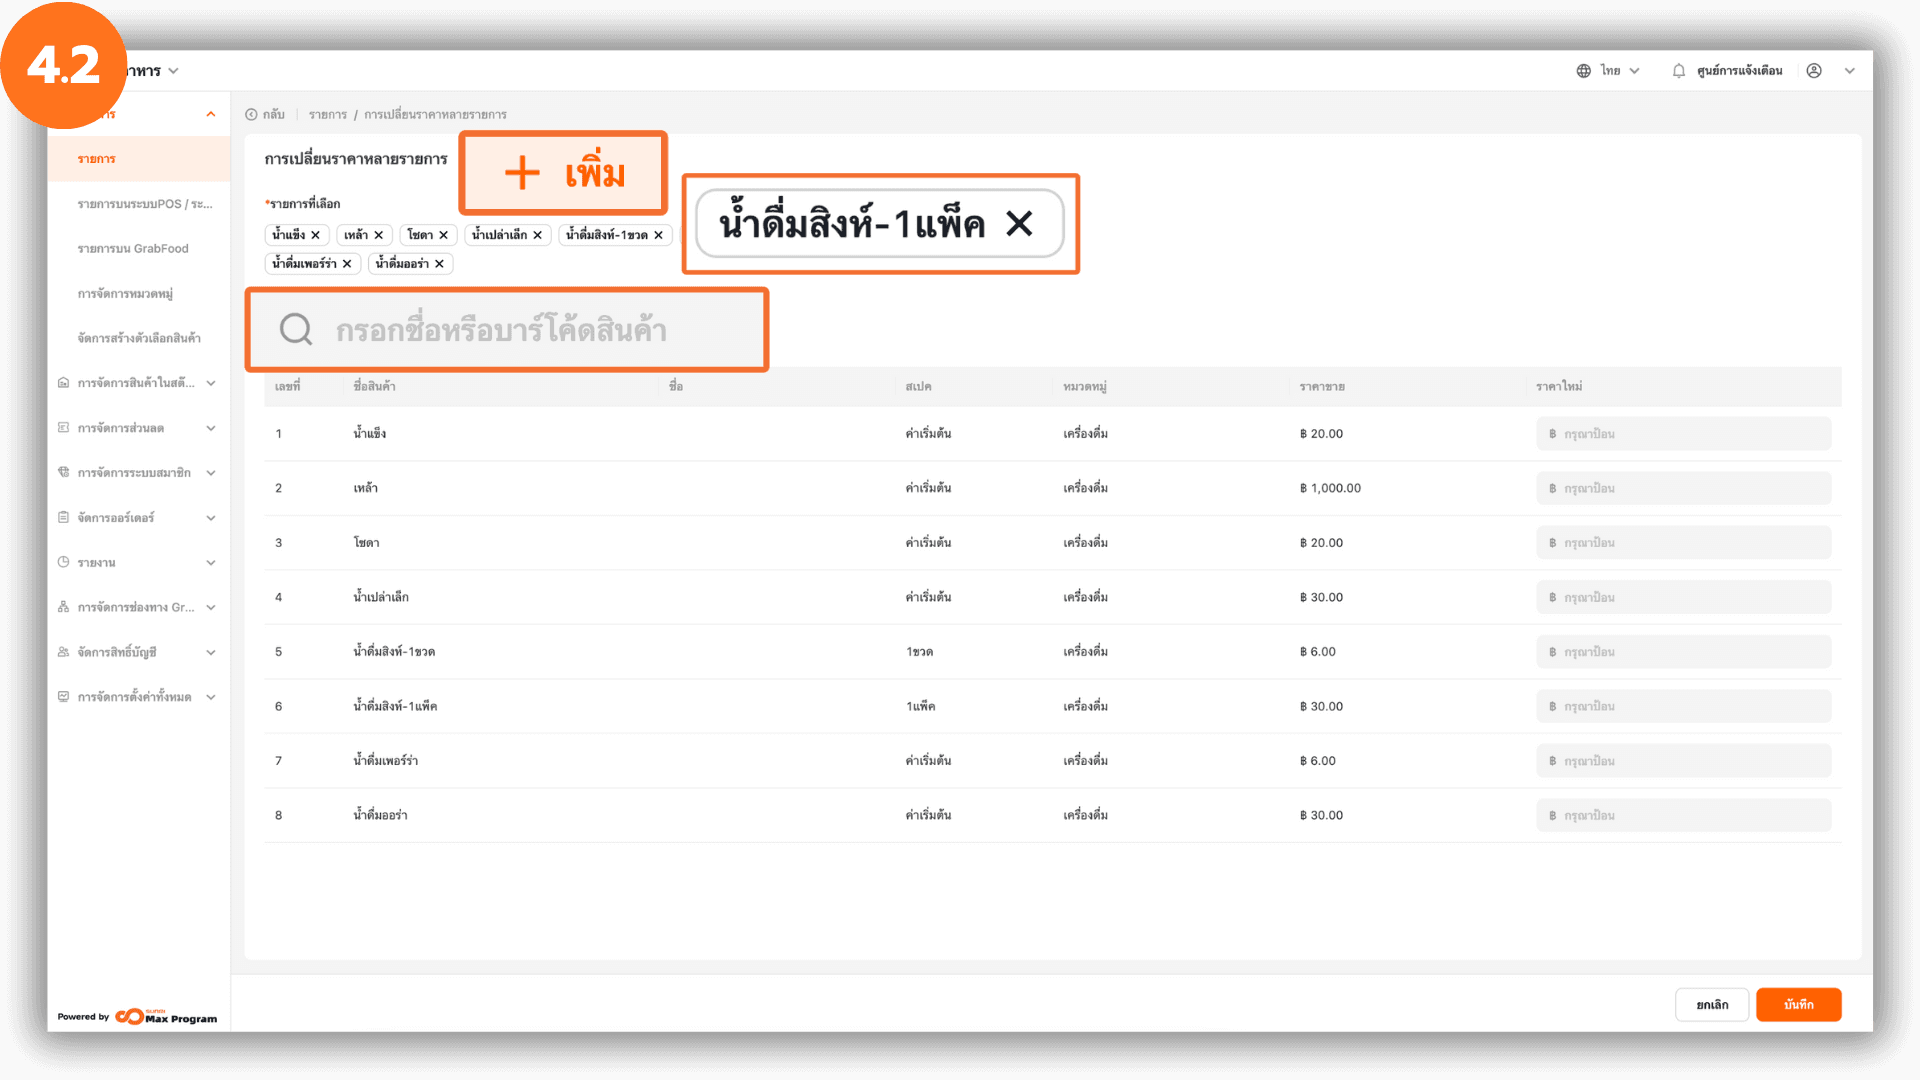Select การจัดการหมวดหมู่ in sidebar
The height and width of the screenshot is (1080, 1920).
pyautogui.click(x=125, y=294)
